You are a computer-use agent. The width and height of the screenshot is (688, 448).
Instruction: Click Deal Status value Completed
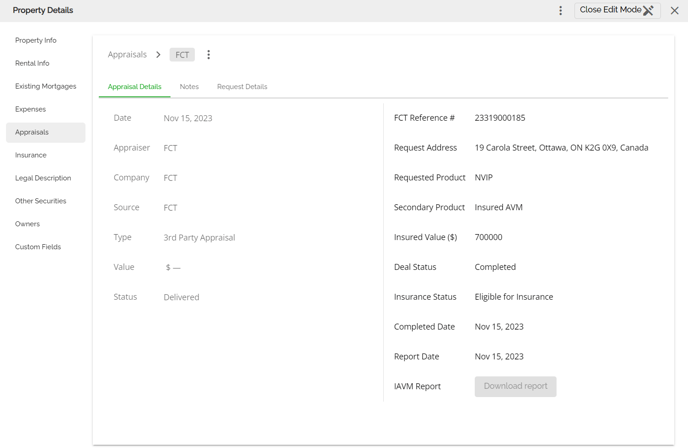495,267
